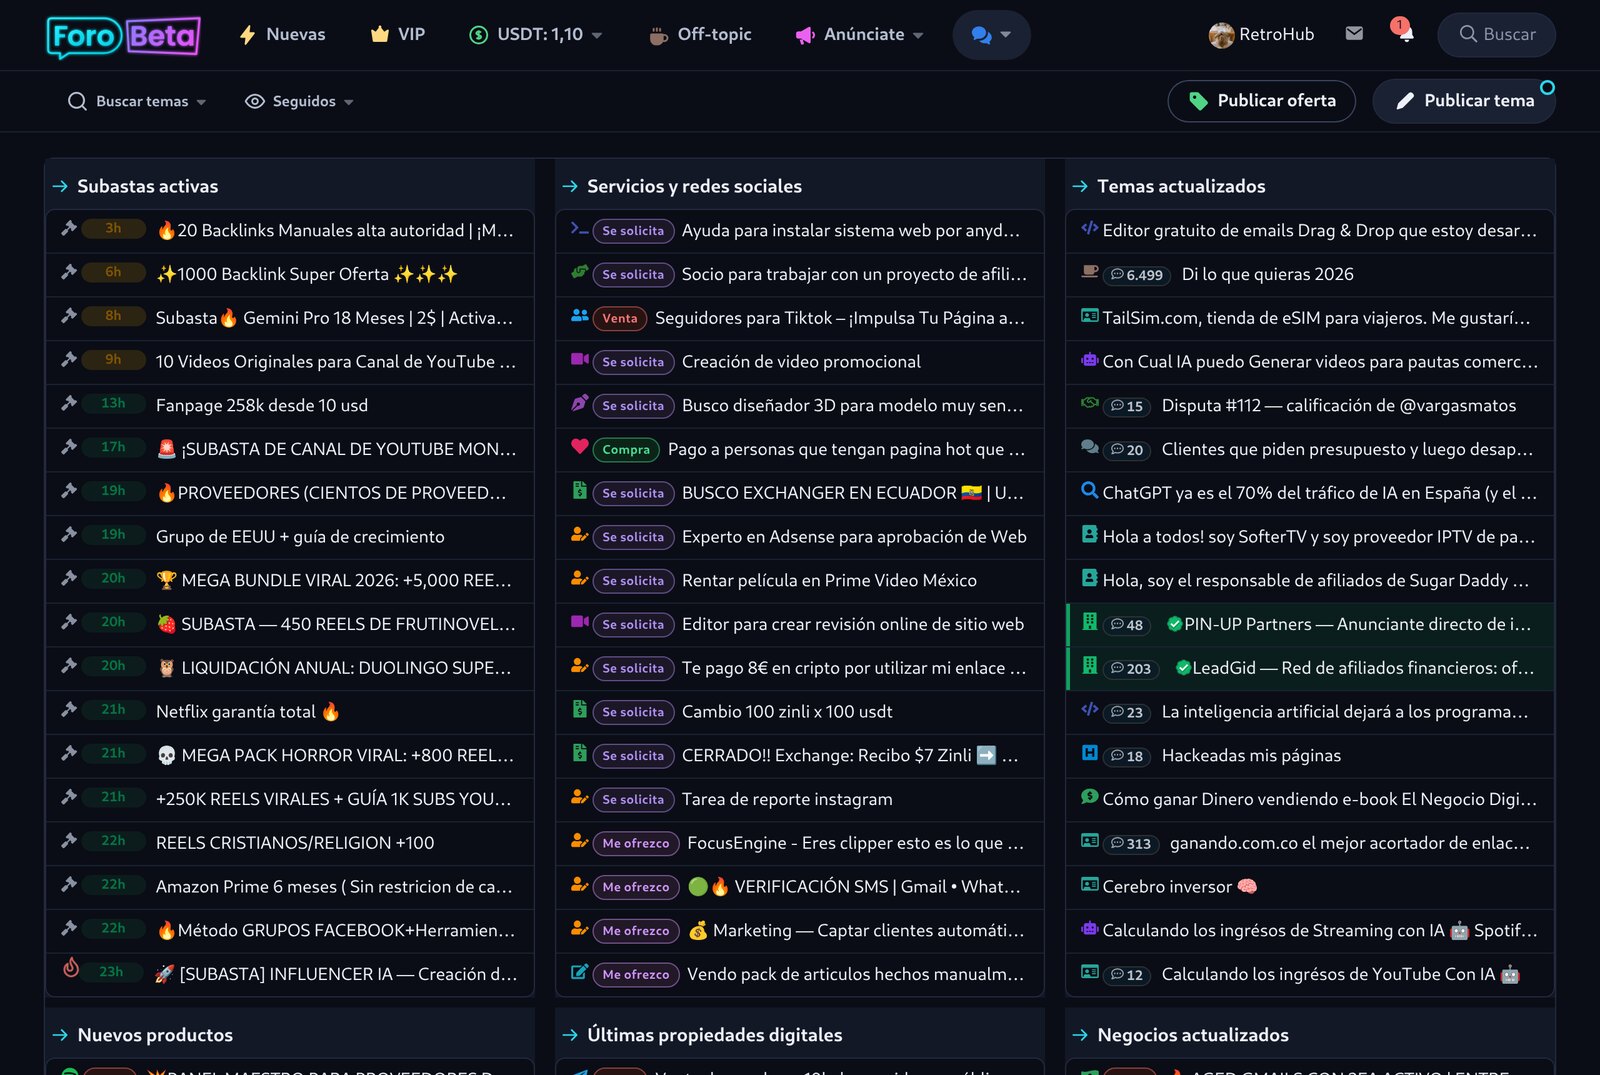Click the Venta tag on Seguidores para Tiktok

tap(620, 318)
